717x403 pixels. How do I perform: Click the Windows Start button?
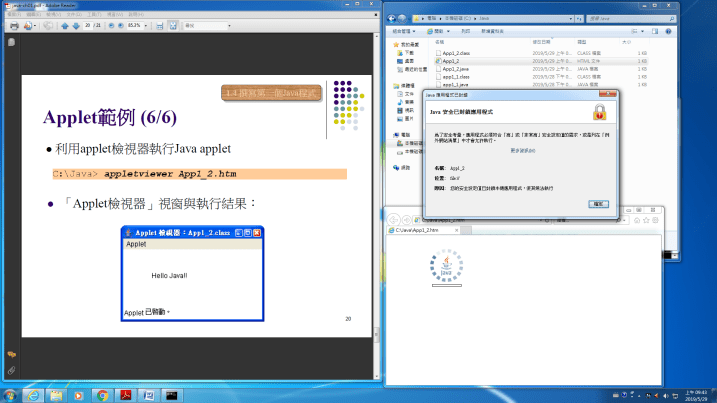pyautogui.click(x=10, y=394)
